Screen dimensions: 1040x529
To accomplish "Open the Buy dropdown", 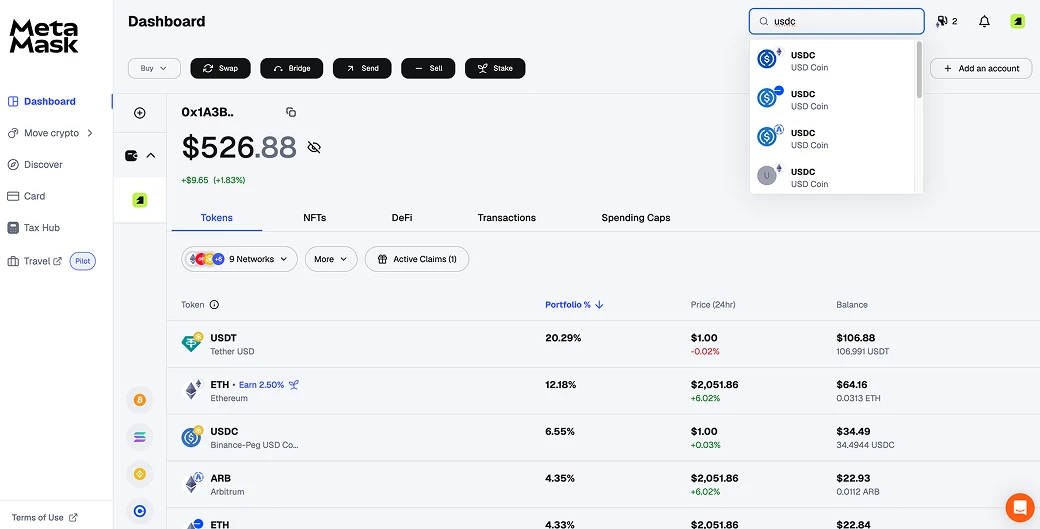I will [154, 68].
